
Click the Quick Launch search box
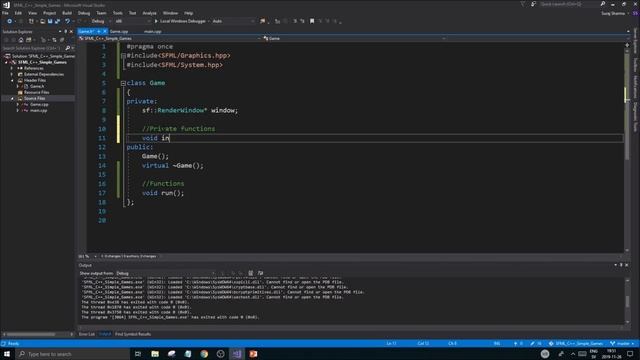[x=569, y=4]
